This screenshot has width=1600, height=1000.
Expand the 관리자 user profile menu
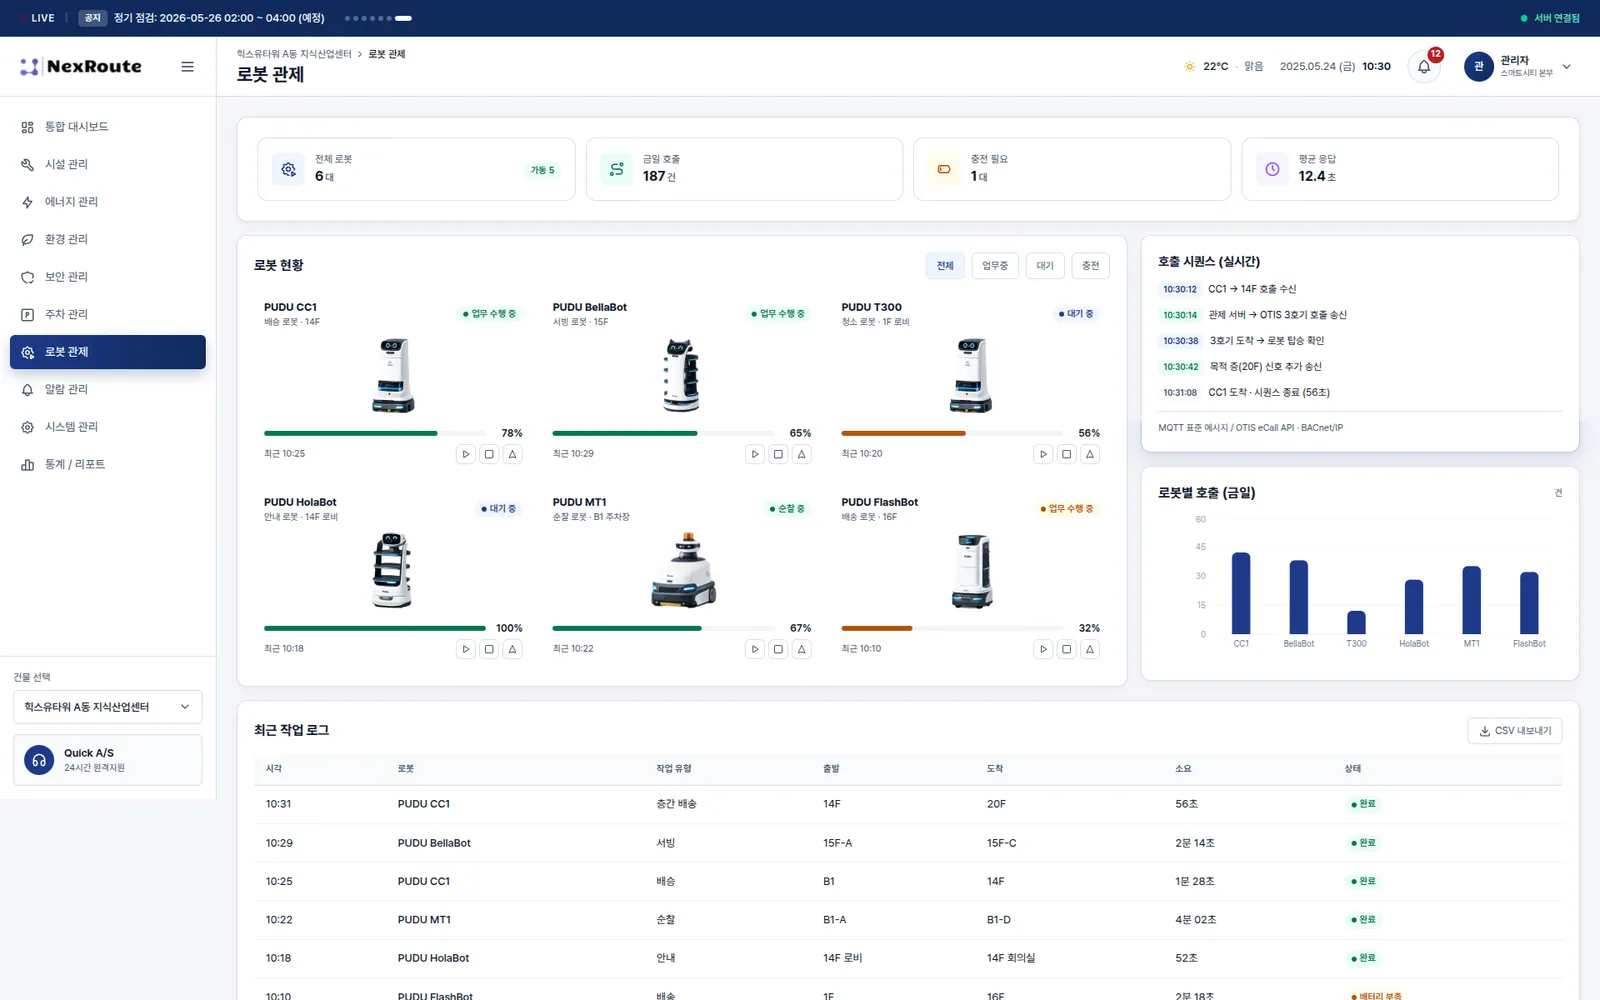pos(1518,67)
